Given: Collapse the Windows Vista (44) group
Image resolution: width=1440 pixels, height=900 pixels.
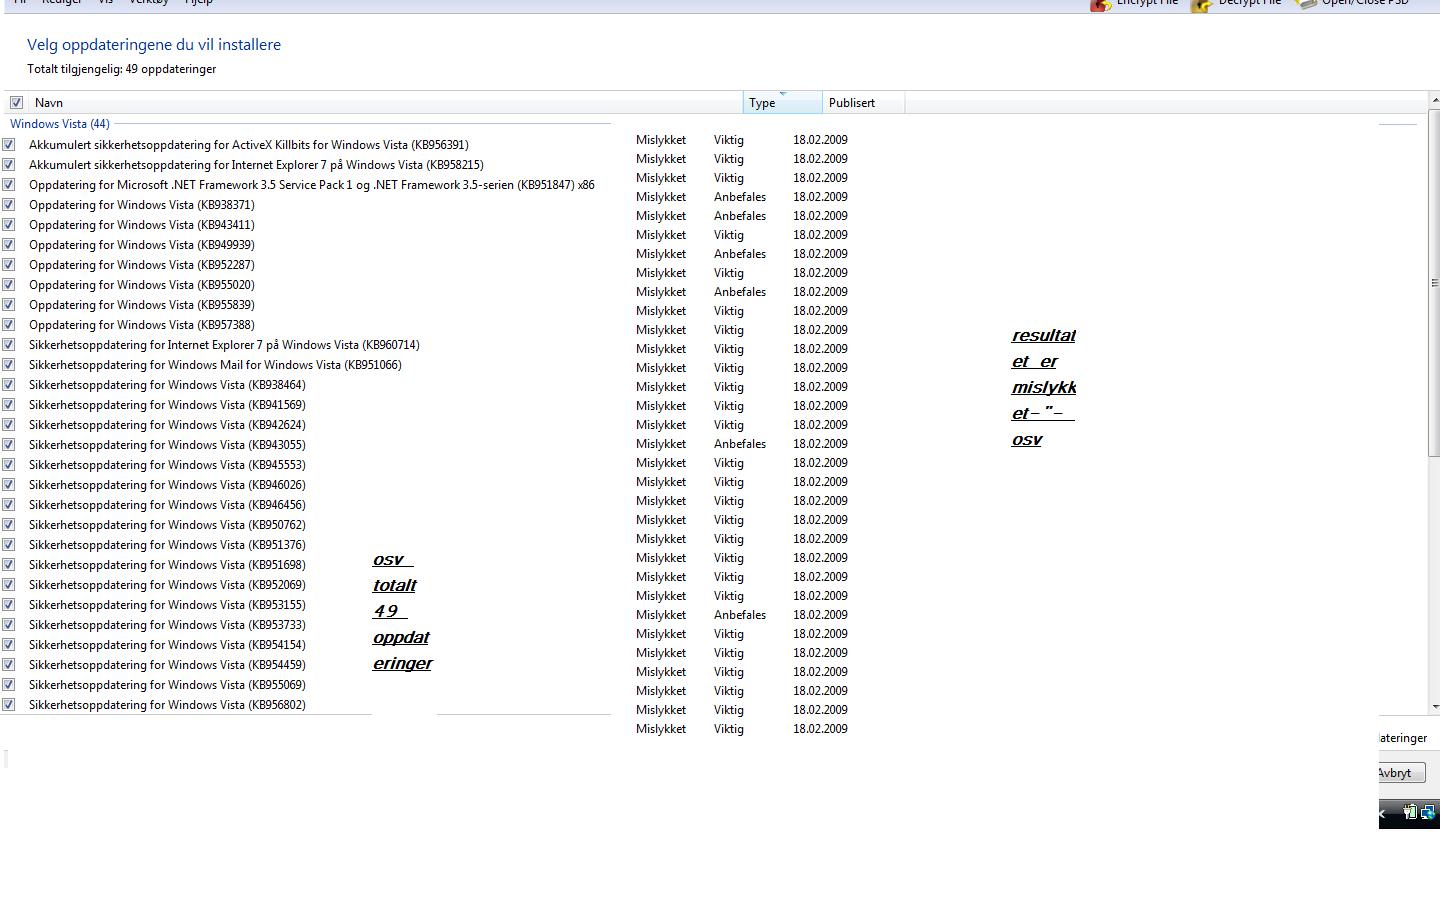Looking at the screenshot, I should point(60,124).
